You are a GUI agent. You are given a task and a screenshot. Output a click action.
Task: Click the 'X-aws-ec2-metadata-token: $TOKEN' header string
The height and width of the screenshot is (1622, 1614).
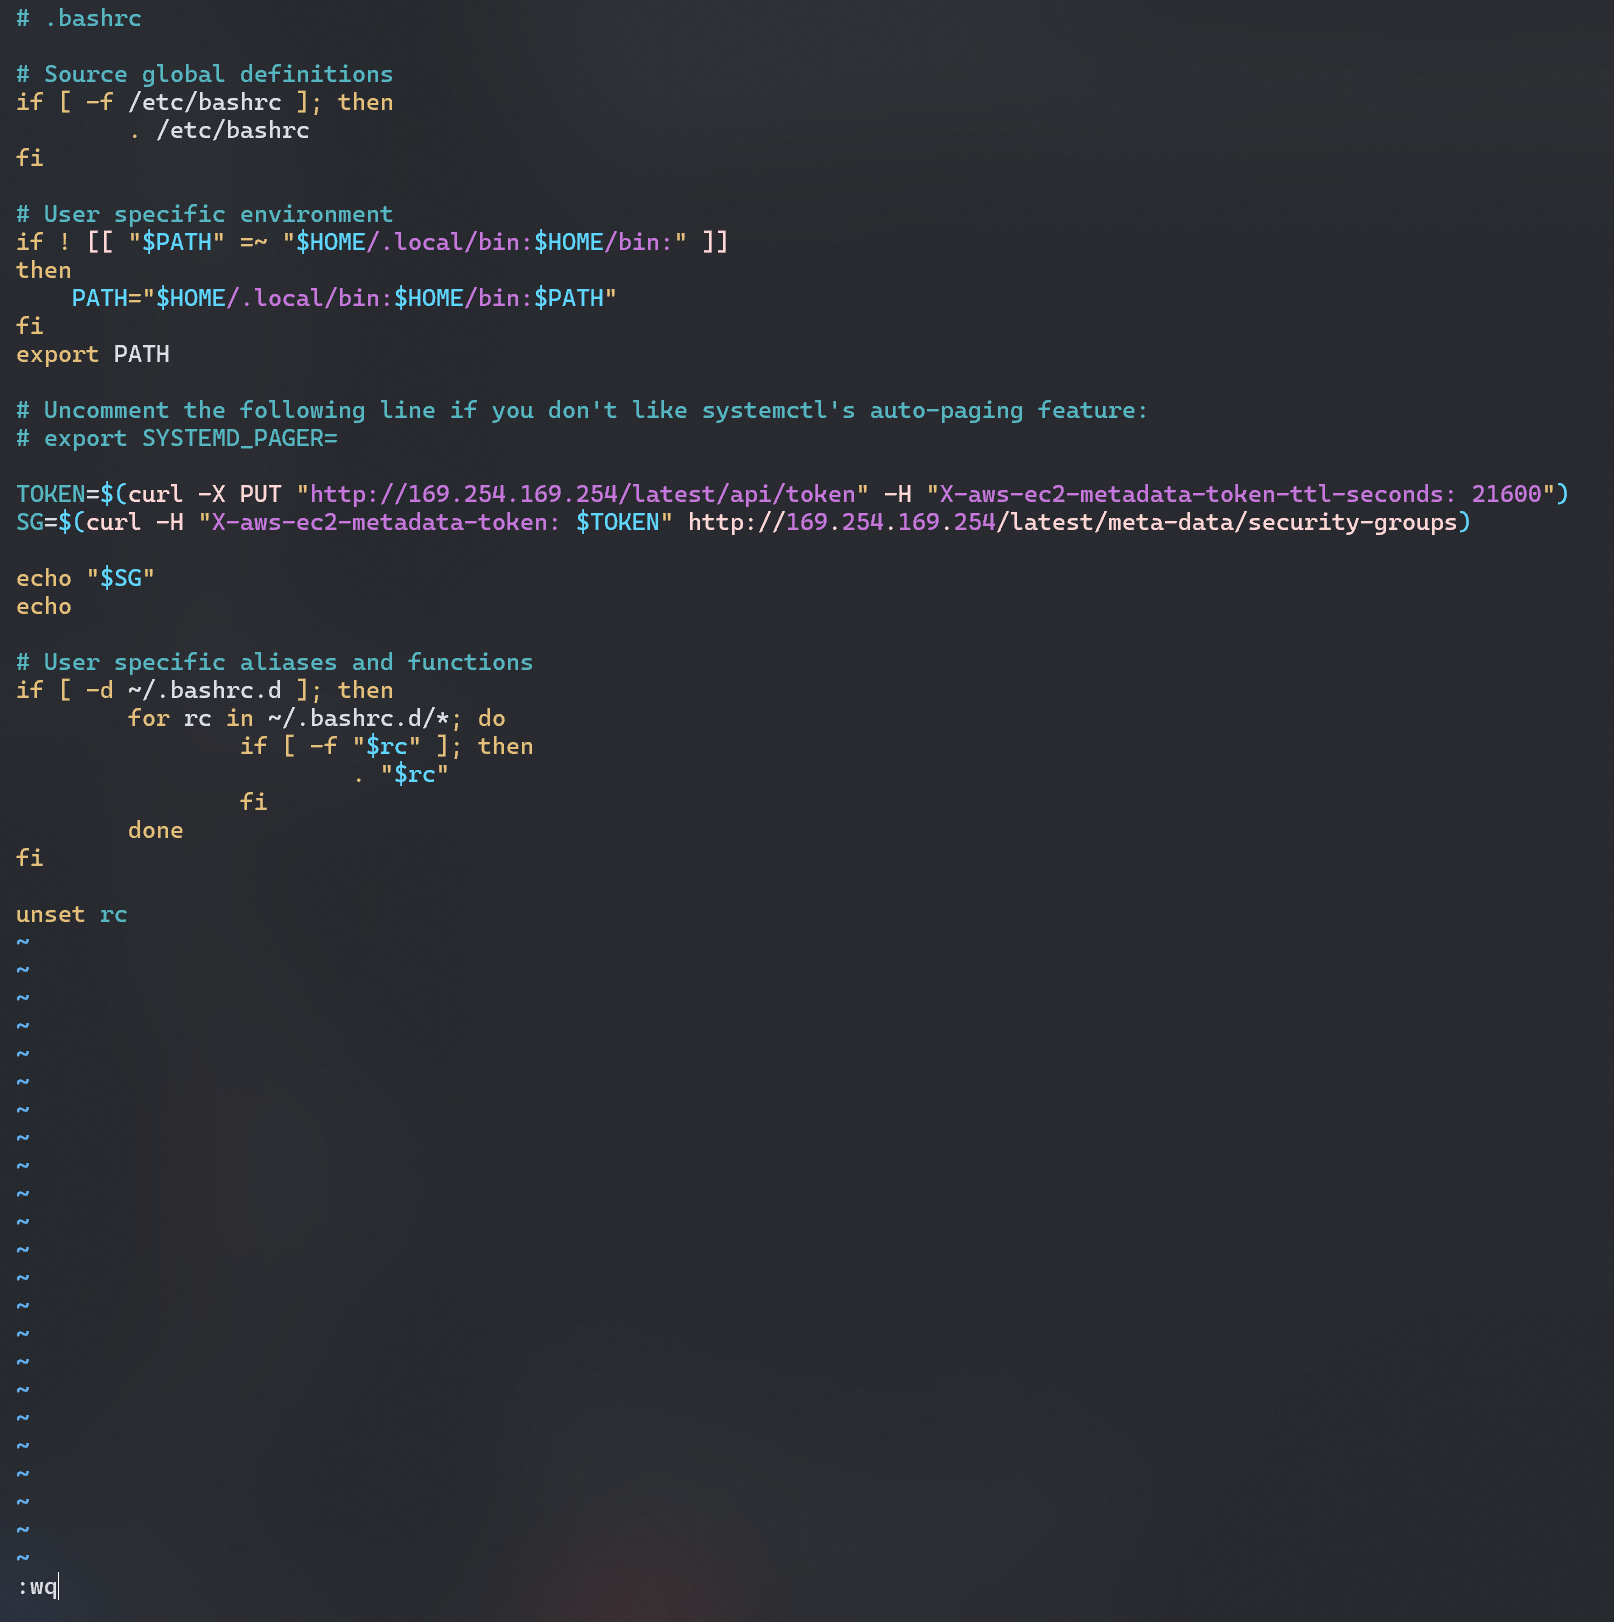click(x=436, y=522)
